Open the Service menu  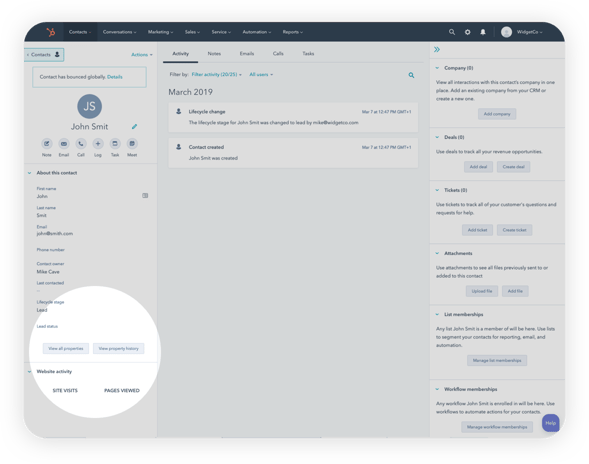tap(221, 32)
